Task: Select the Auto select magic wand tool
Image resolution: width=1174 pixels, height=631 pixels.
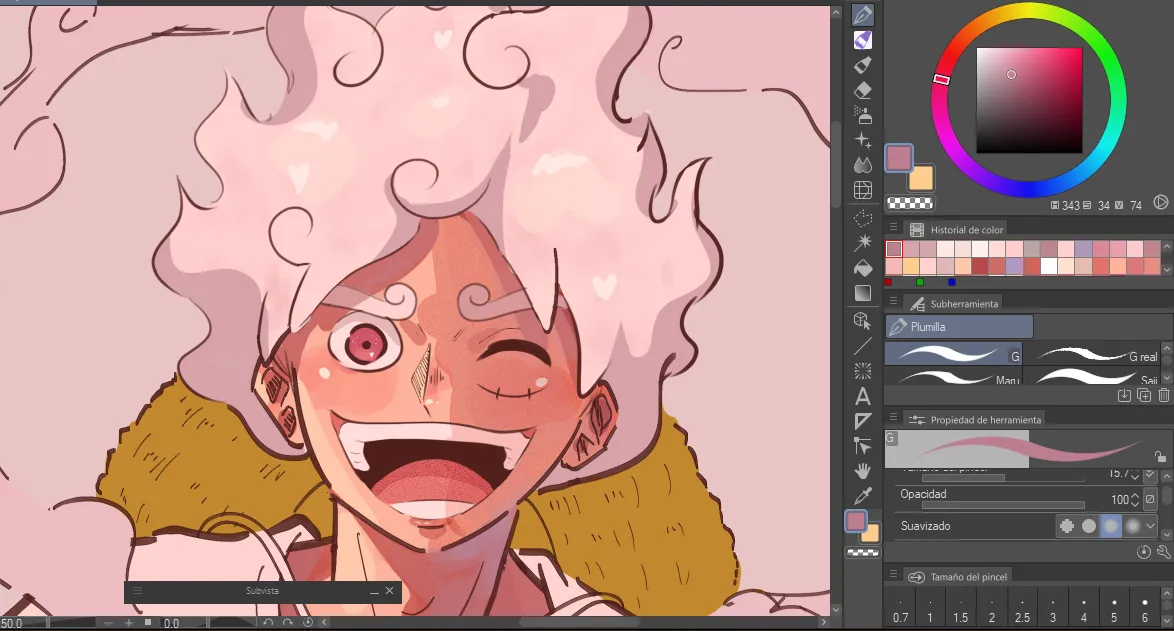Action: pyautogui.click(x=863, y=243)
